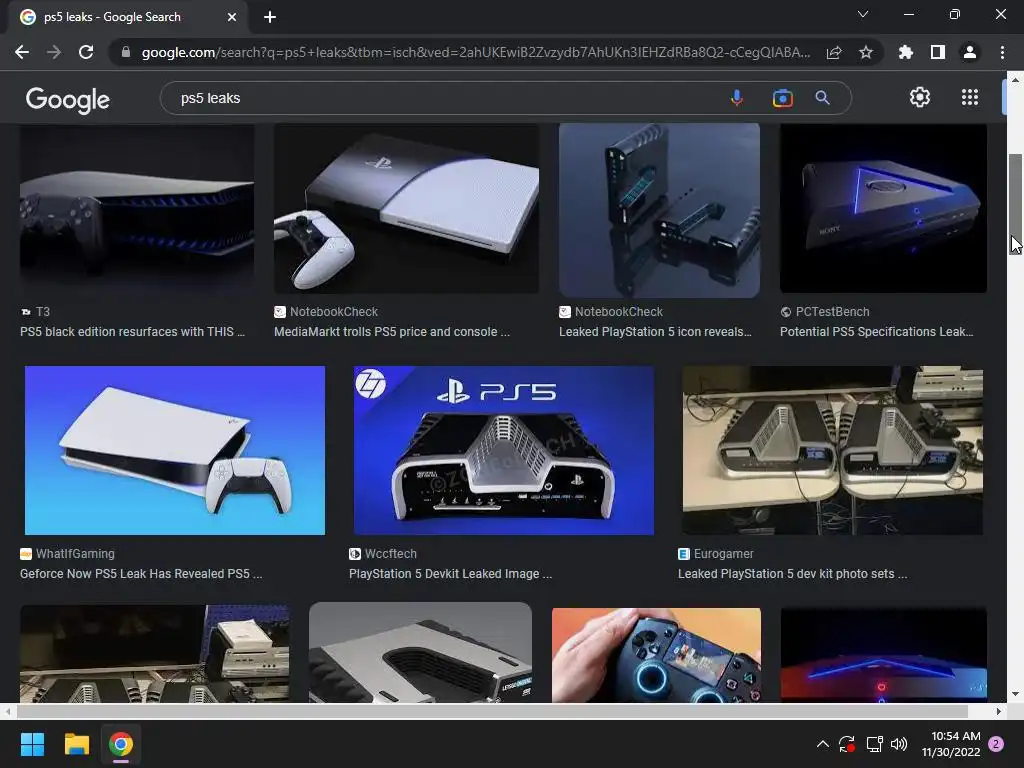Viewport: 1024px width, 768px height.
Task: Click 'MediaMarkt trolls PS5 price and console' link
Action: point(392,332)
